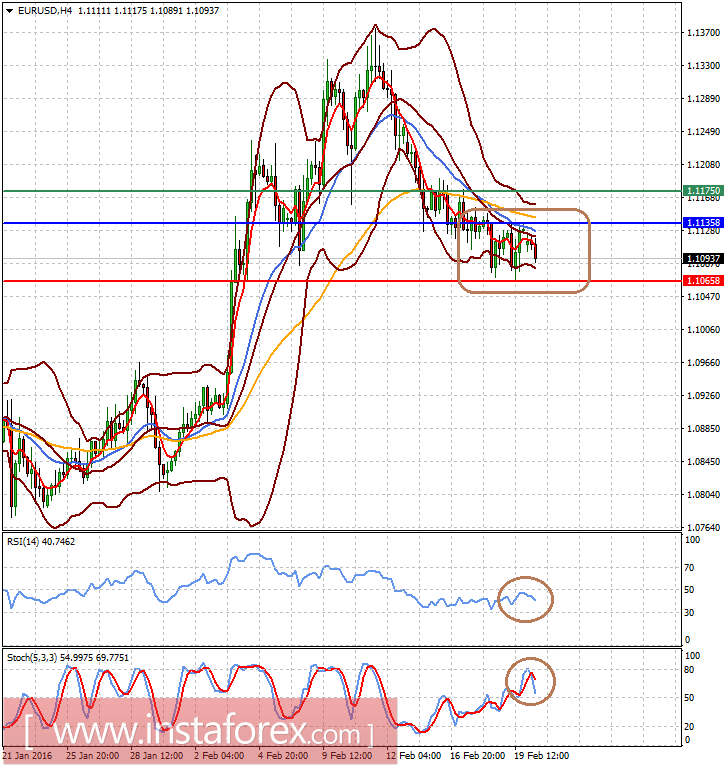Select the brown circle in RSI panel
Viewport: 724px width, 767px height.
pos(526,598)
